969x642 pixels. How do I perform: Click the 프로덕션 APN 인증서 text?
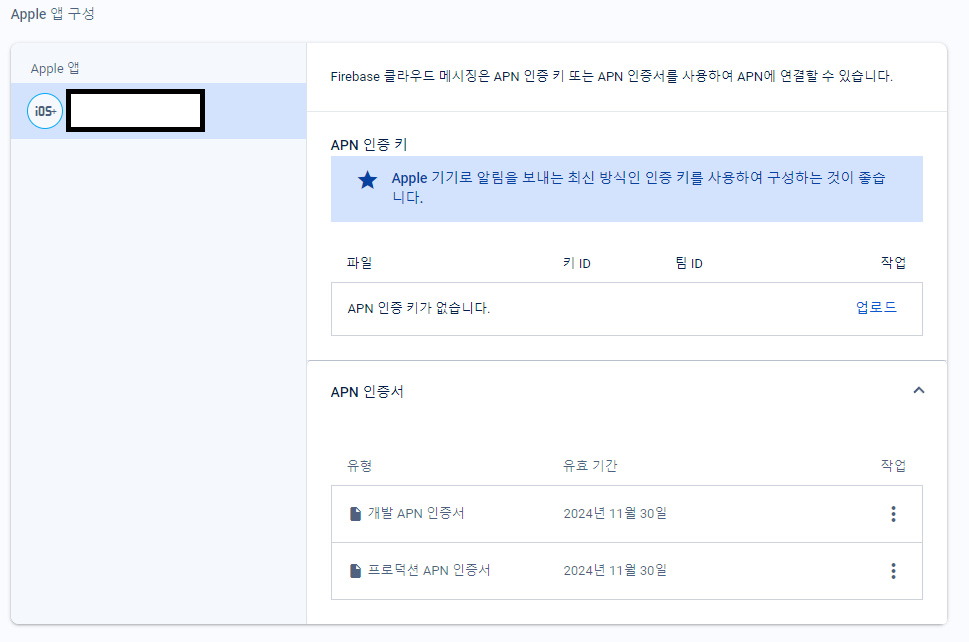(x=429, y=570)
